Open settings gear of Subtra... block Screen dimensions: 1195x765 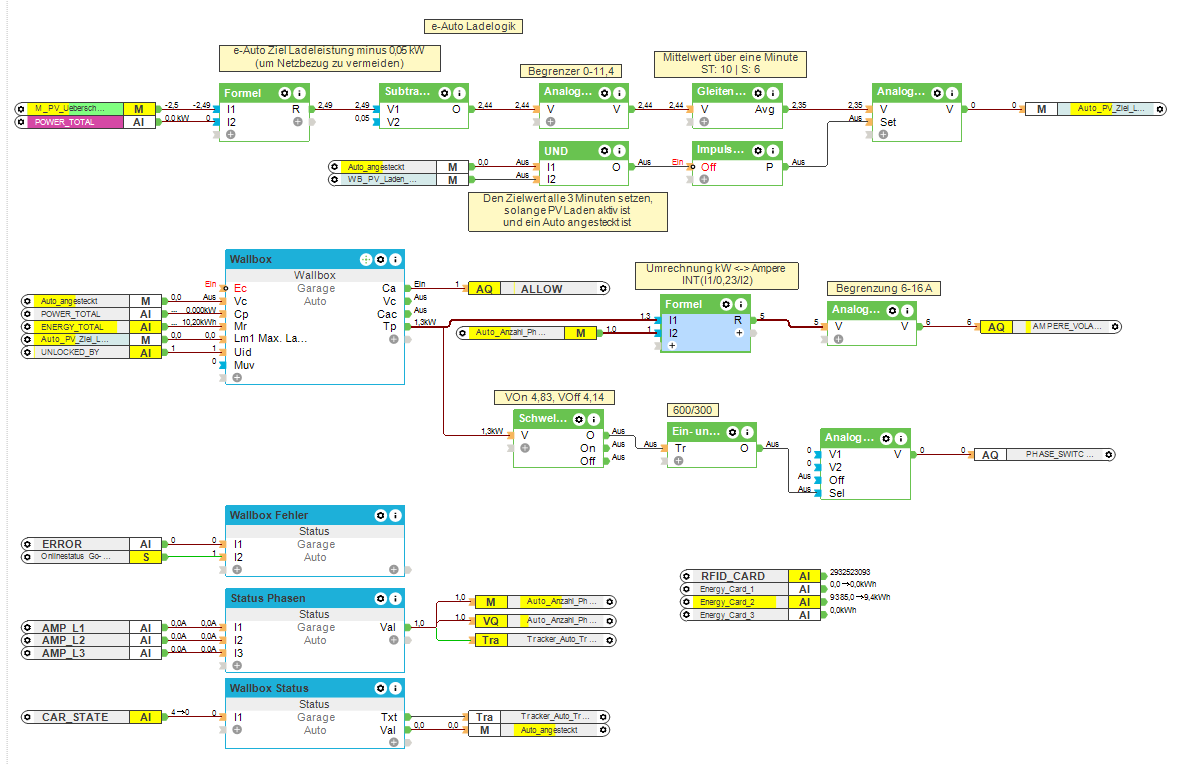tap(444, 93)
